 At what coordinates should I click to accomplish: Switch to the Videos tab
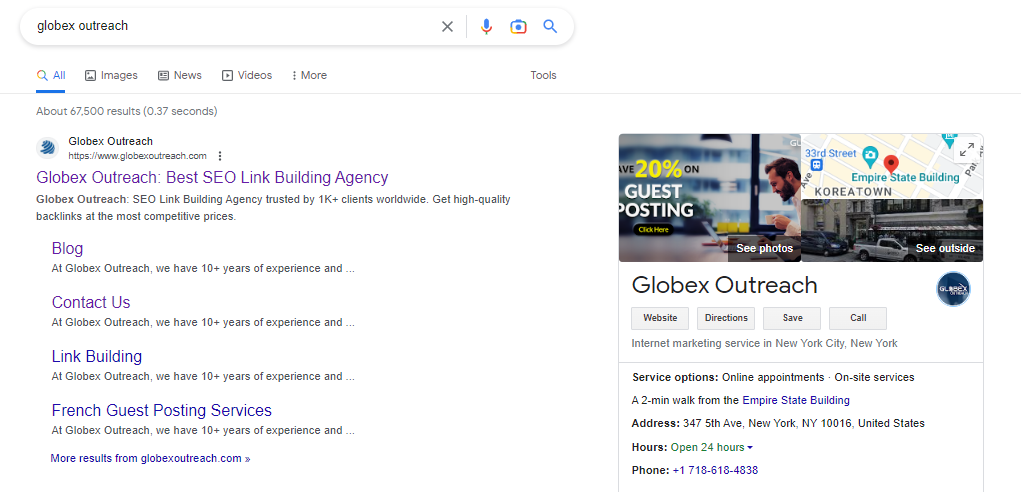247,75
